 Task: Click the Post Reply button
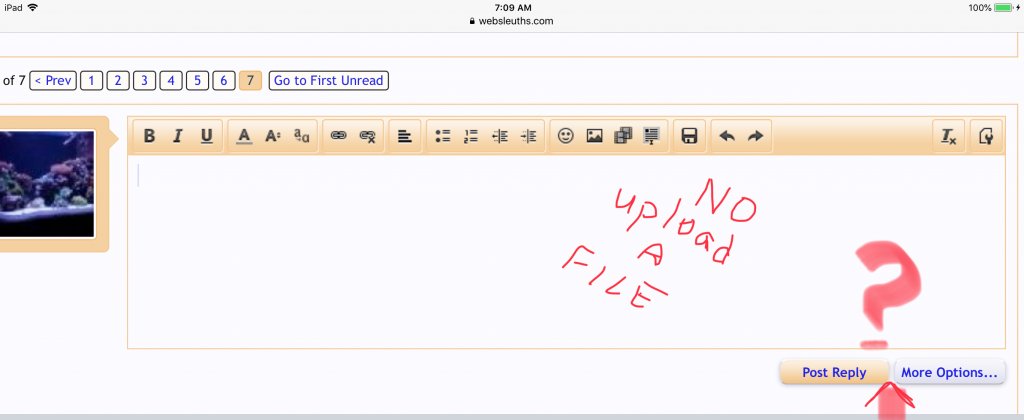coord(834,373)
